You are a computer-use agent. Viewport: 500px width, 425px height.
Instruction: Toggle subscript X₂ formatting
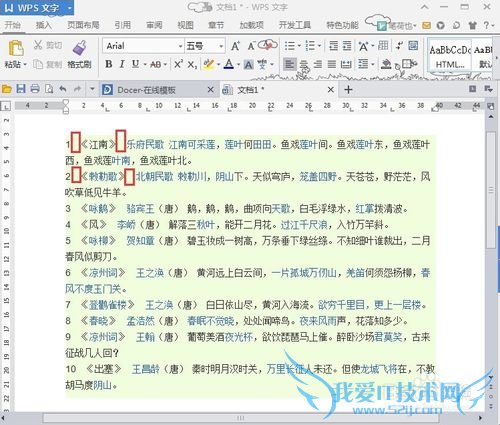click(x=192, y=64)
